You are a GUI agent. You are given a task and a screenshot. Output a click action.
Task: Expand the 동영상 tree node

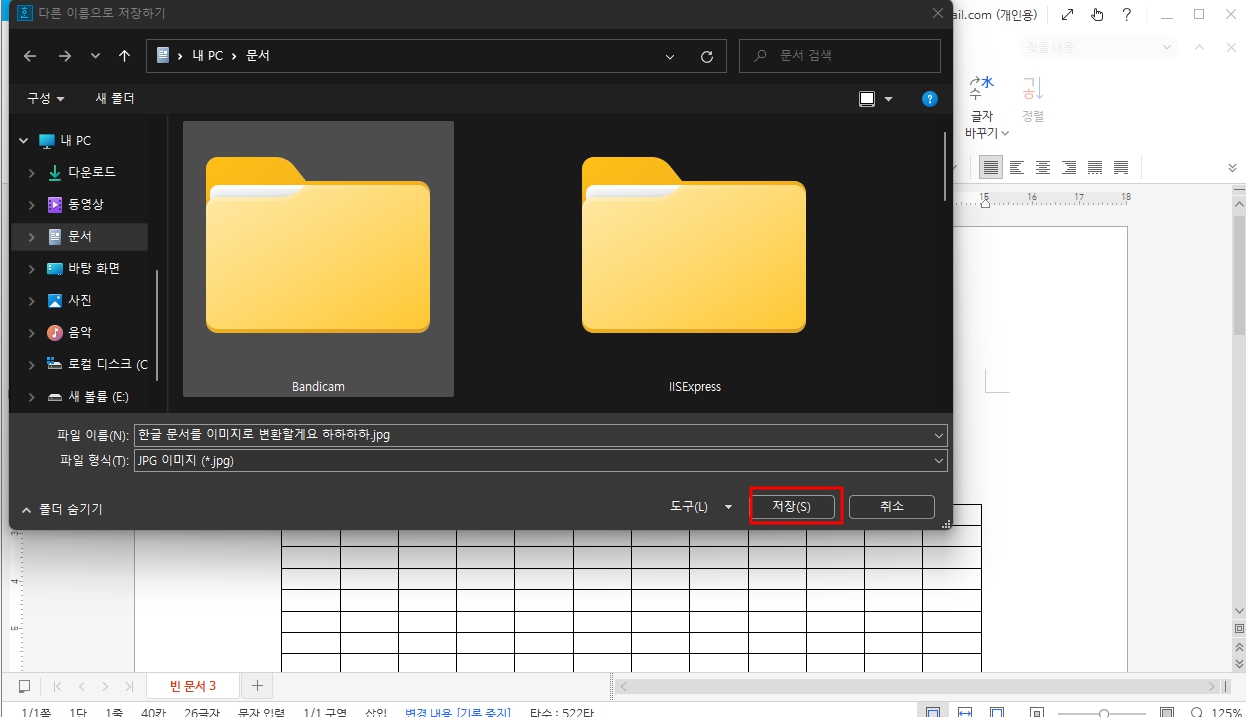tap(32, 205)
